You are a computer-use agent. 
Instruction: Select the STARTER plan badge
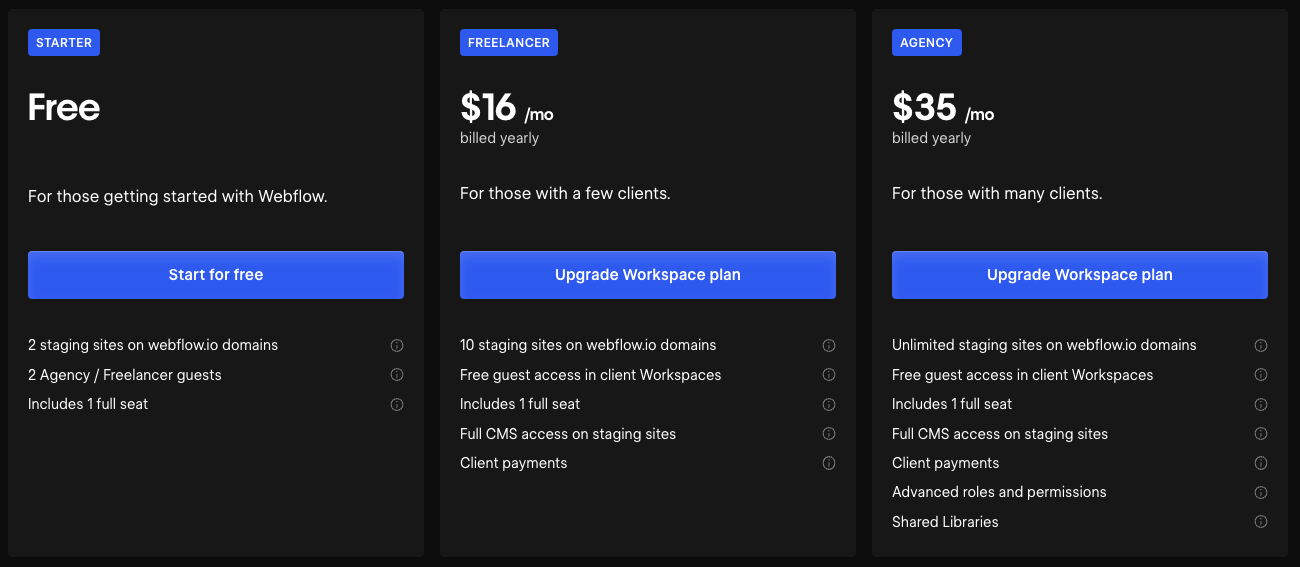(x=64, y=42)
